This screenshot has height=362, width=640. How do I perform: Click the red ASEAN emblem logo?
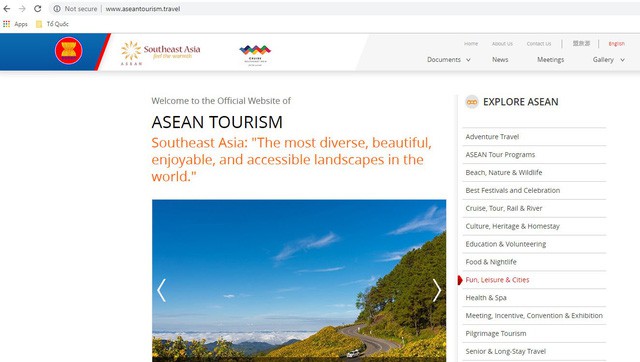pyautogui.click(x=69, y=51)
